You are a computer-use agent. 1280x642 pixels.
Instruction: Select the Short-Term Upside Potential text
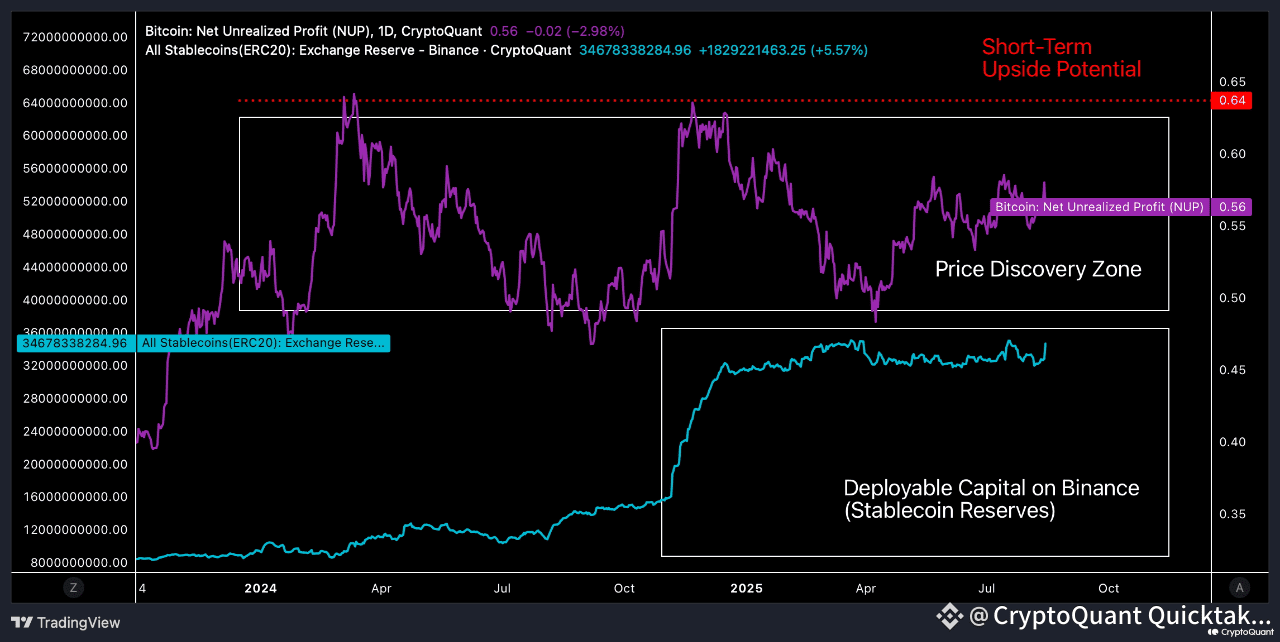pos(1061,58)
